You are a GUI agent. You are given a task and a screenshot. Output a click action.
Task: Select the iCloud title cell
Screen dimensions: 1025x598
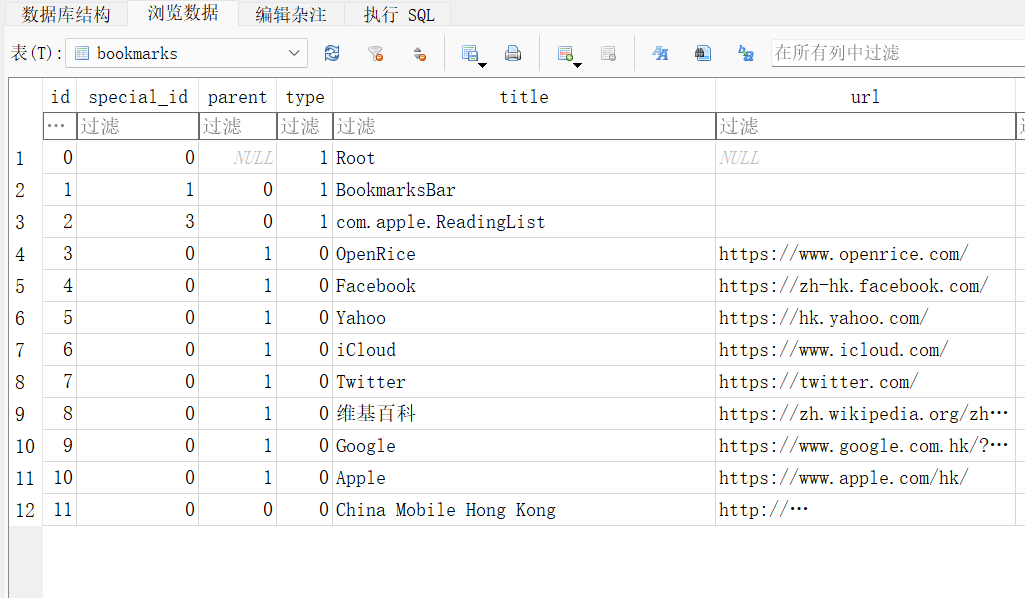point(524,350)
